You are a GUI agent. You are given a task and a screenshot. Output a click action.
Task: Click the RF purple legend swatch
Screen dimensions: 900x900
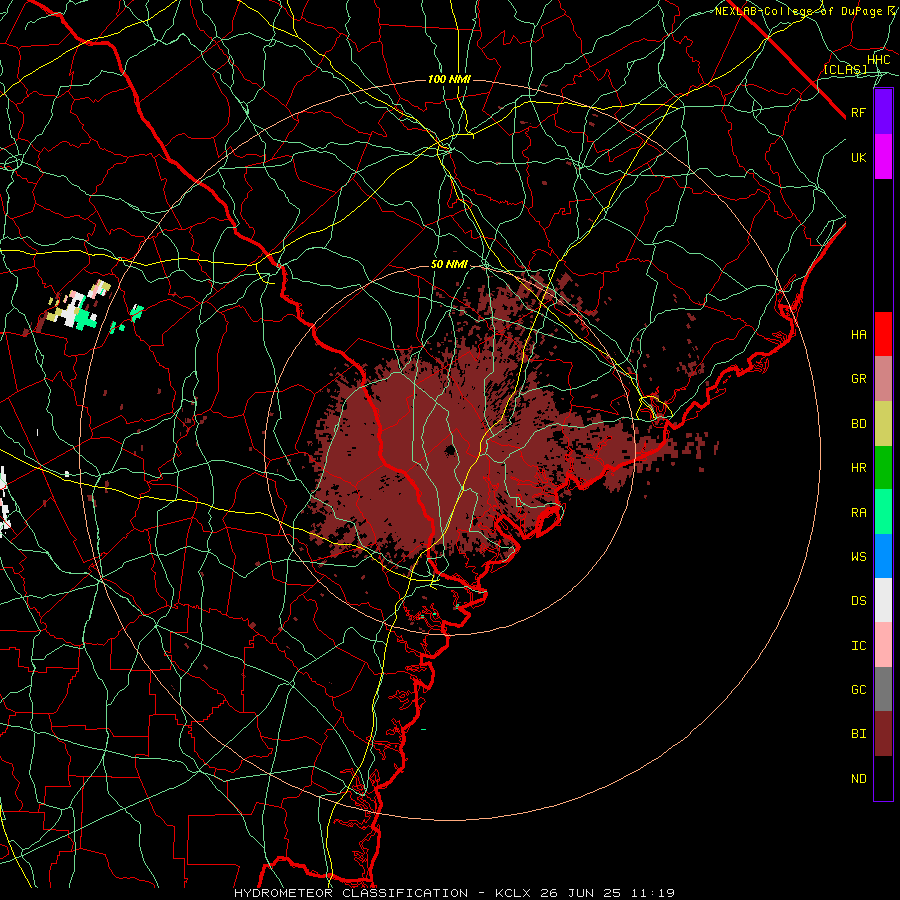pyautogui.click(x=883, y=112)
